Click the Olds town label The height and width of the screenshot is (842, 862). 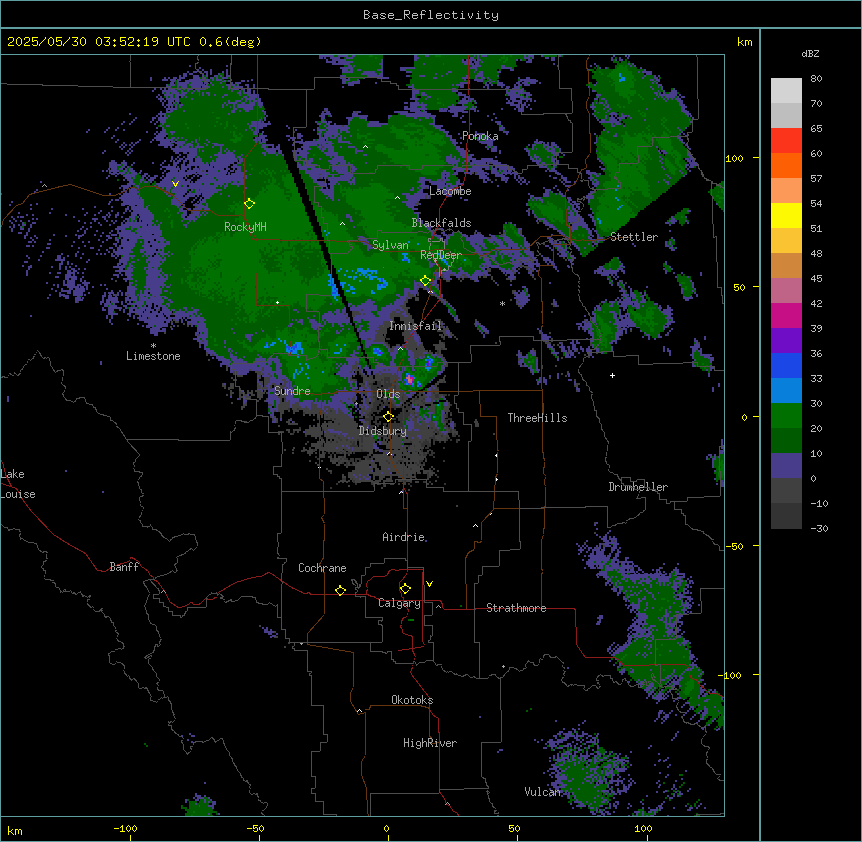pos(388,394)
